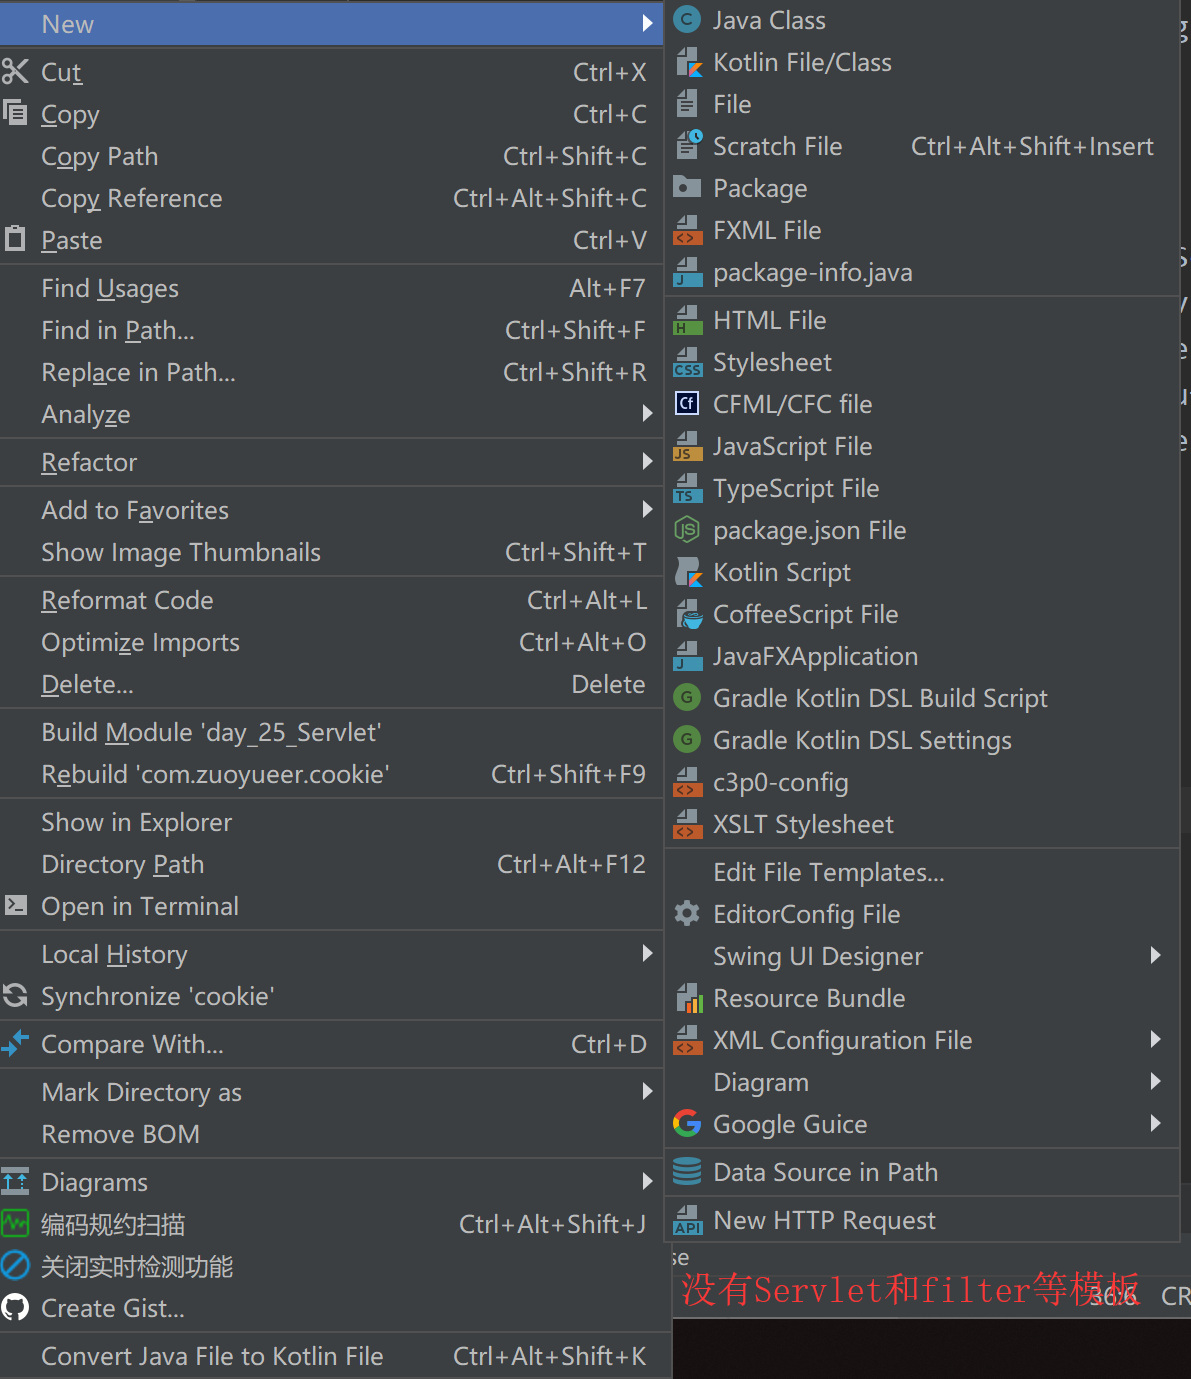
Task: Open Find in Path... menu entry
Action: 331,330
